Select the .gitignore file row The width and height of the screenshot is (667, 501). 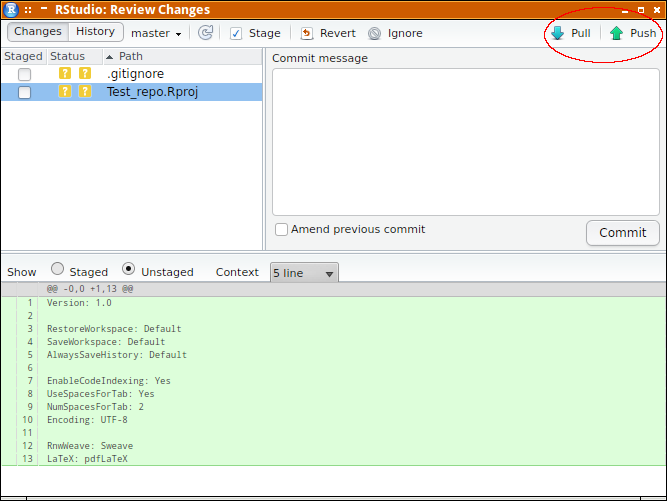tap(131, 74)
